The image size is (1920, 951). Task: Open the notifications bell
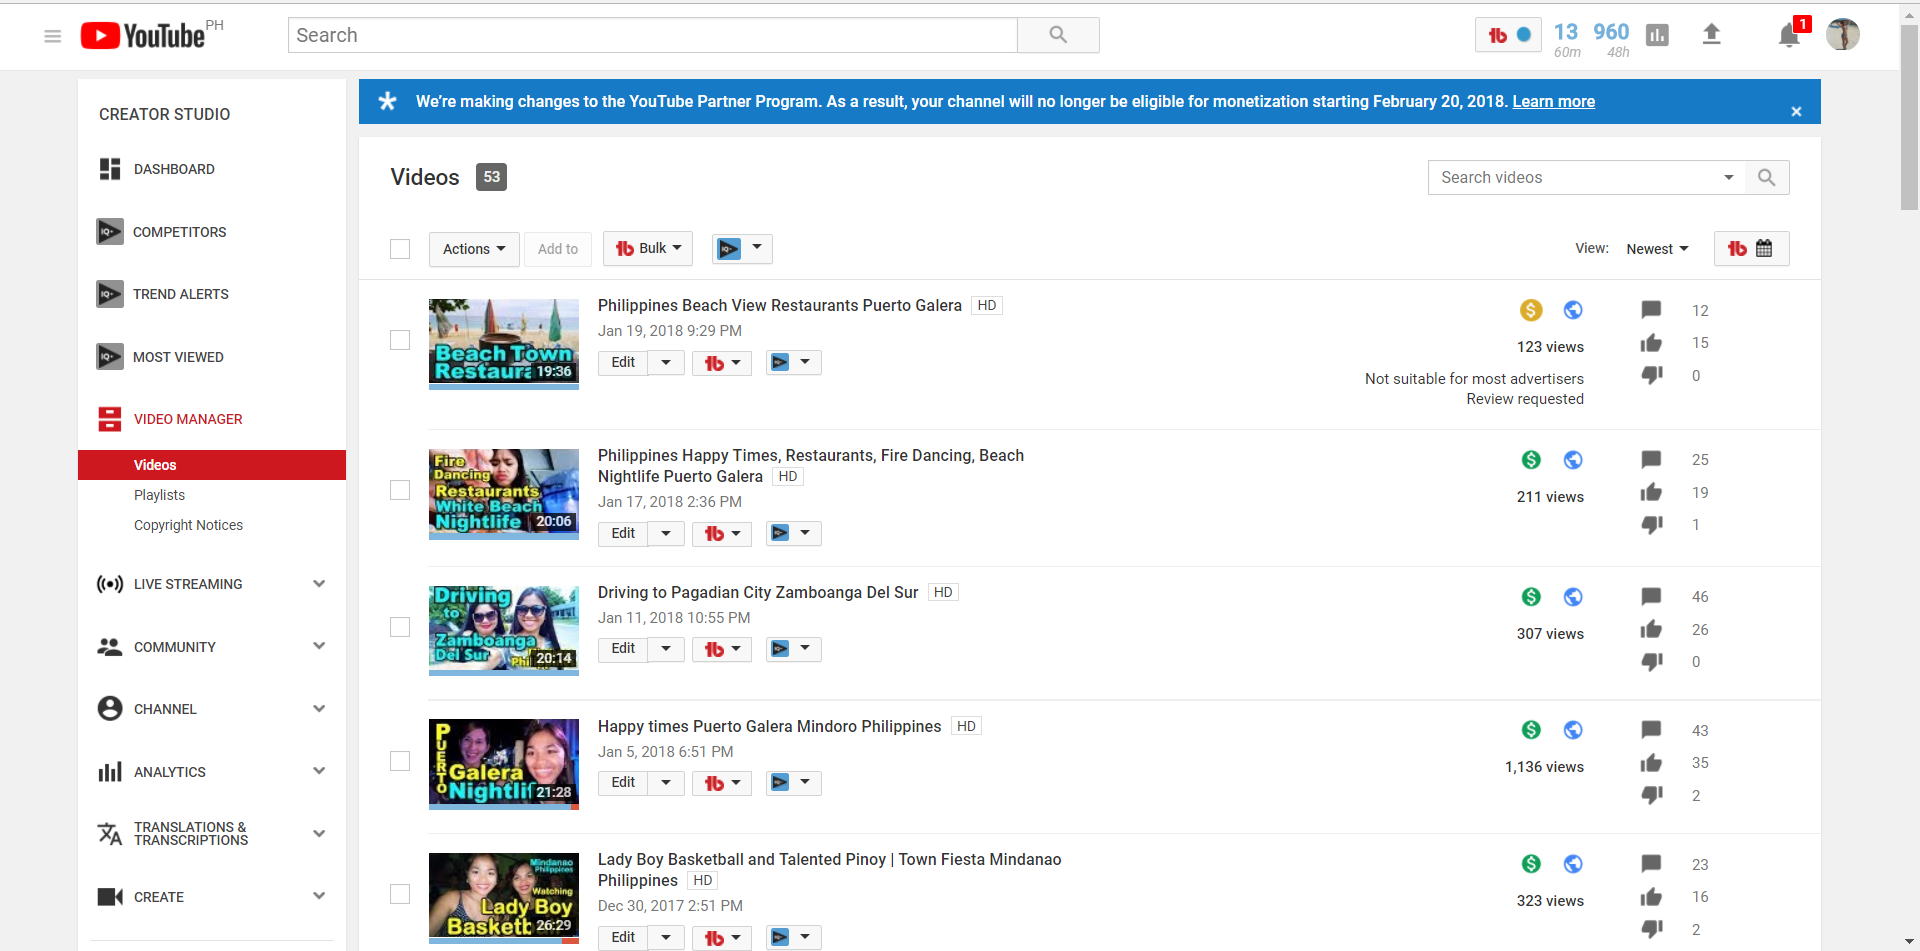(1789, 36)
